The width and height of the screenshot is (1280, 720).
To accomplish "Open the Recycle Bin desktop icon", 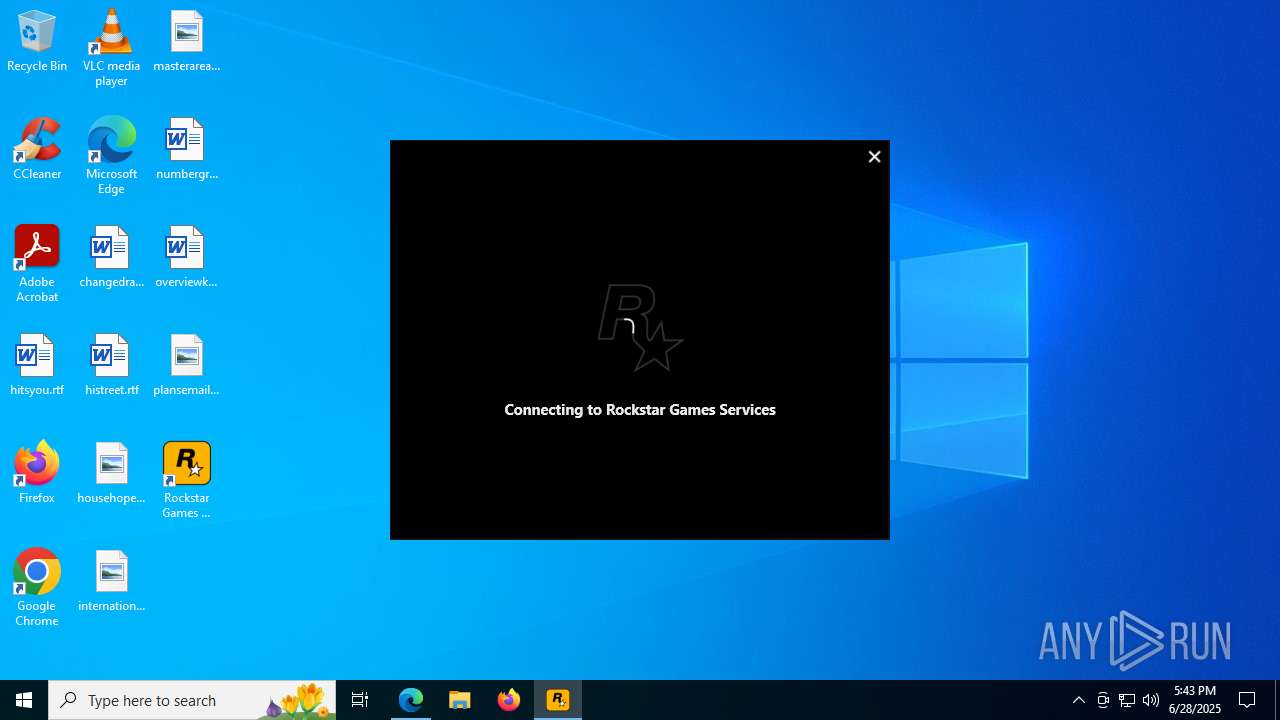I will pyautogui.click(x=37, y=42).
